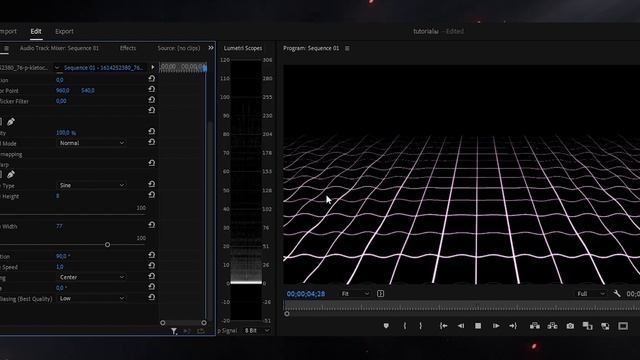Click the Program monitor timecode 00;00;04;28
This screenshot has width=640, height=360.
click(x=306, y=293)
